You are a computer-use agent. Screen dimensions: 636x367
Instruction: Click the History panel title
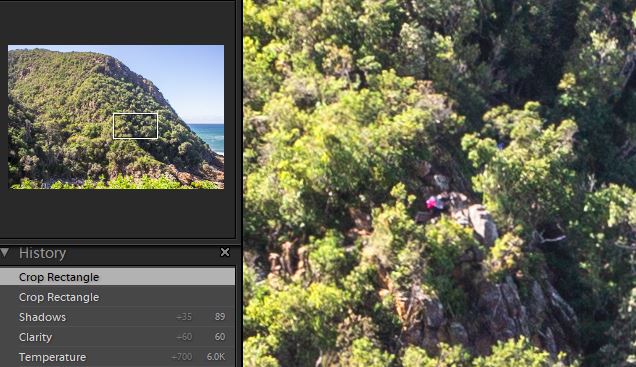coord(42,253)
